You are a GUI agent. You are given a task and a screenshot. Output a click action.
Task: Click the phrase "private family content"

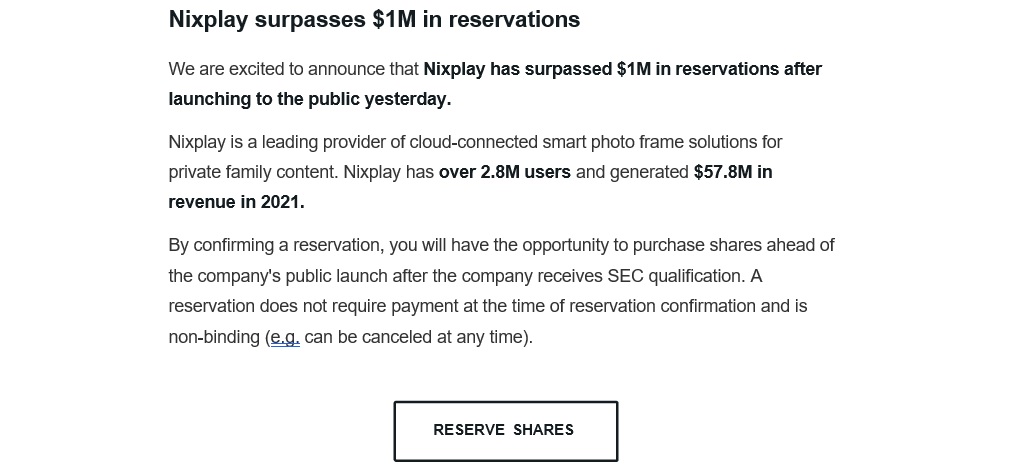[x=250, y=172]
